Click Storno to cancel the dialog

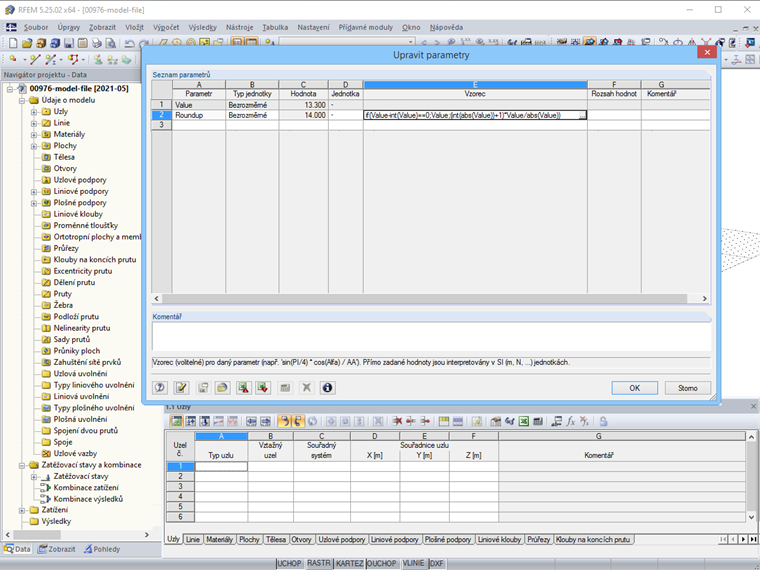pos(687,388)
